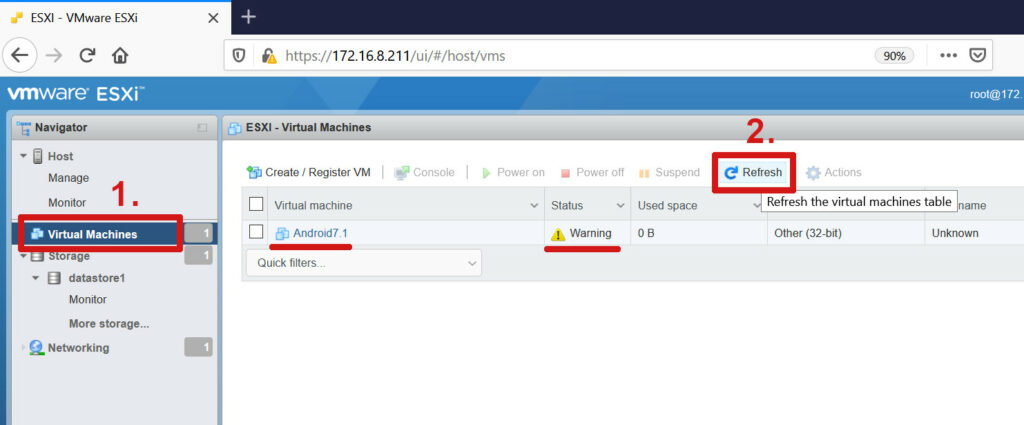The height and width of the screenshot is (425, 1024).
Task: Click the tracking protection shield icon
Action: tap(239, 56)
